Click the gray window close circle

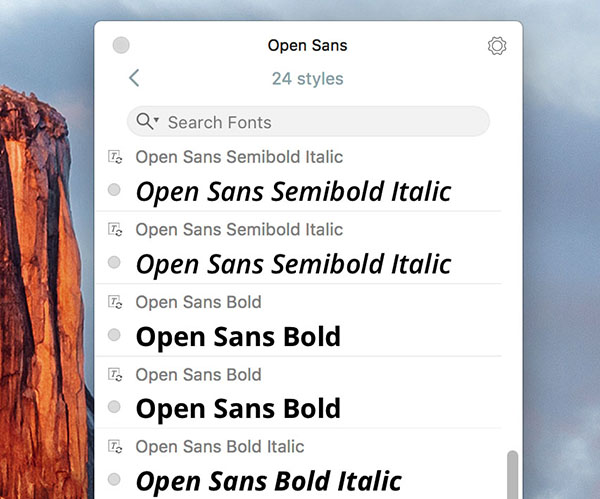coord(121,45)
